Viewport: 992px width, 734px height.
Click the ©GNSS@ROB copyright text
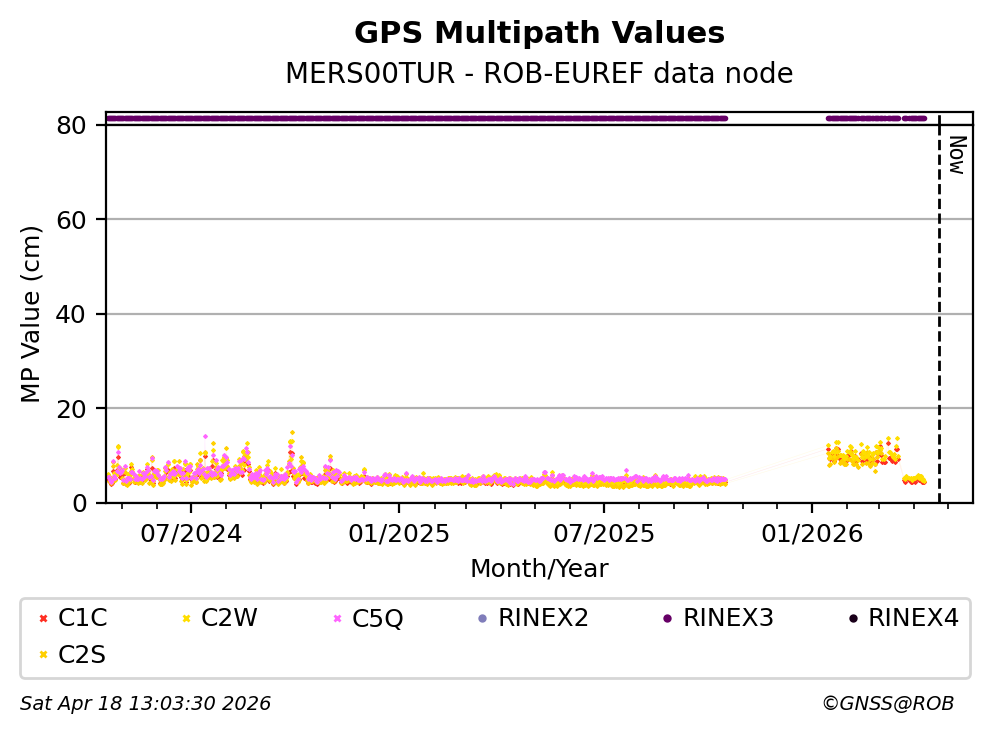[887, 704]
